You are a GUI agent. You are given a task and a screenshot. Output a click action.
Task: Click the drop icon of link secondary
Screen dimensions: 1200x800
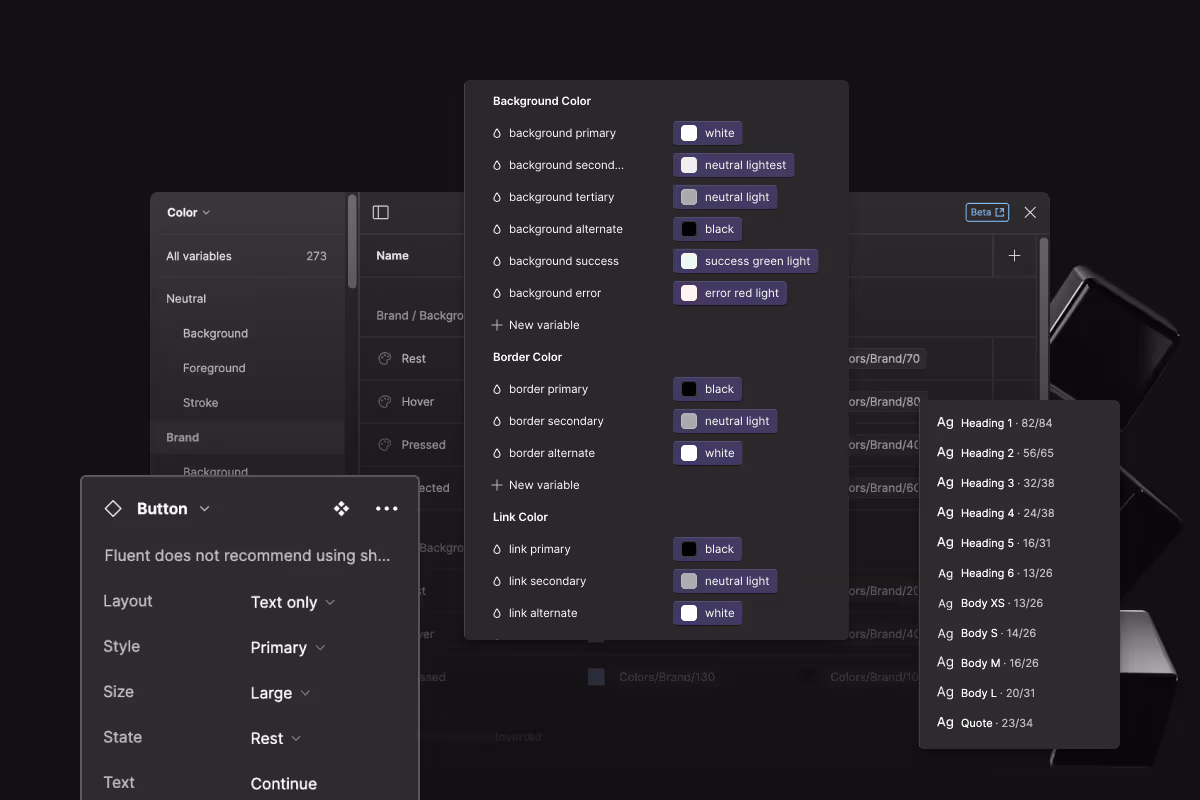497,581
